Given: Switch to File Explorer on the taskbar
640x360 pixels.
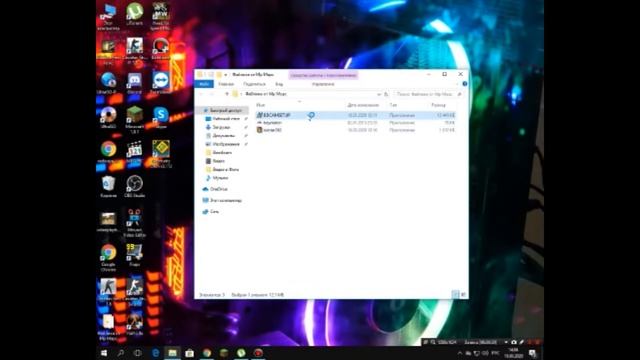Looking at the screenshot, I should [172, 353].
